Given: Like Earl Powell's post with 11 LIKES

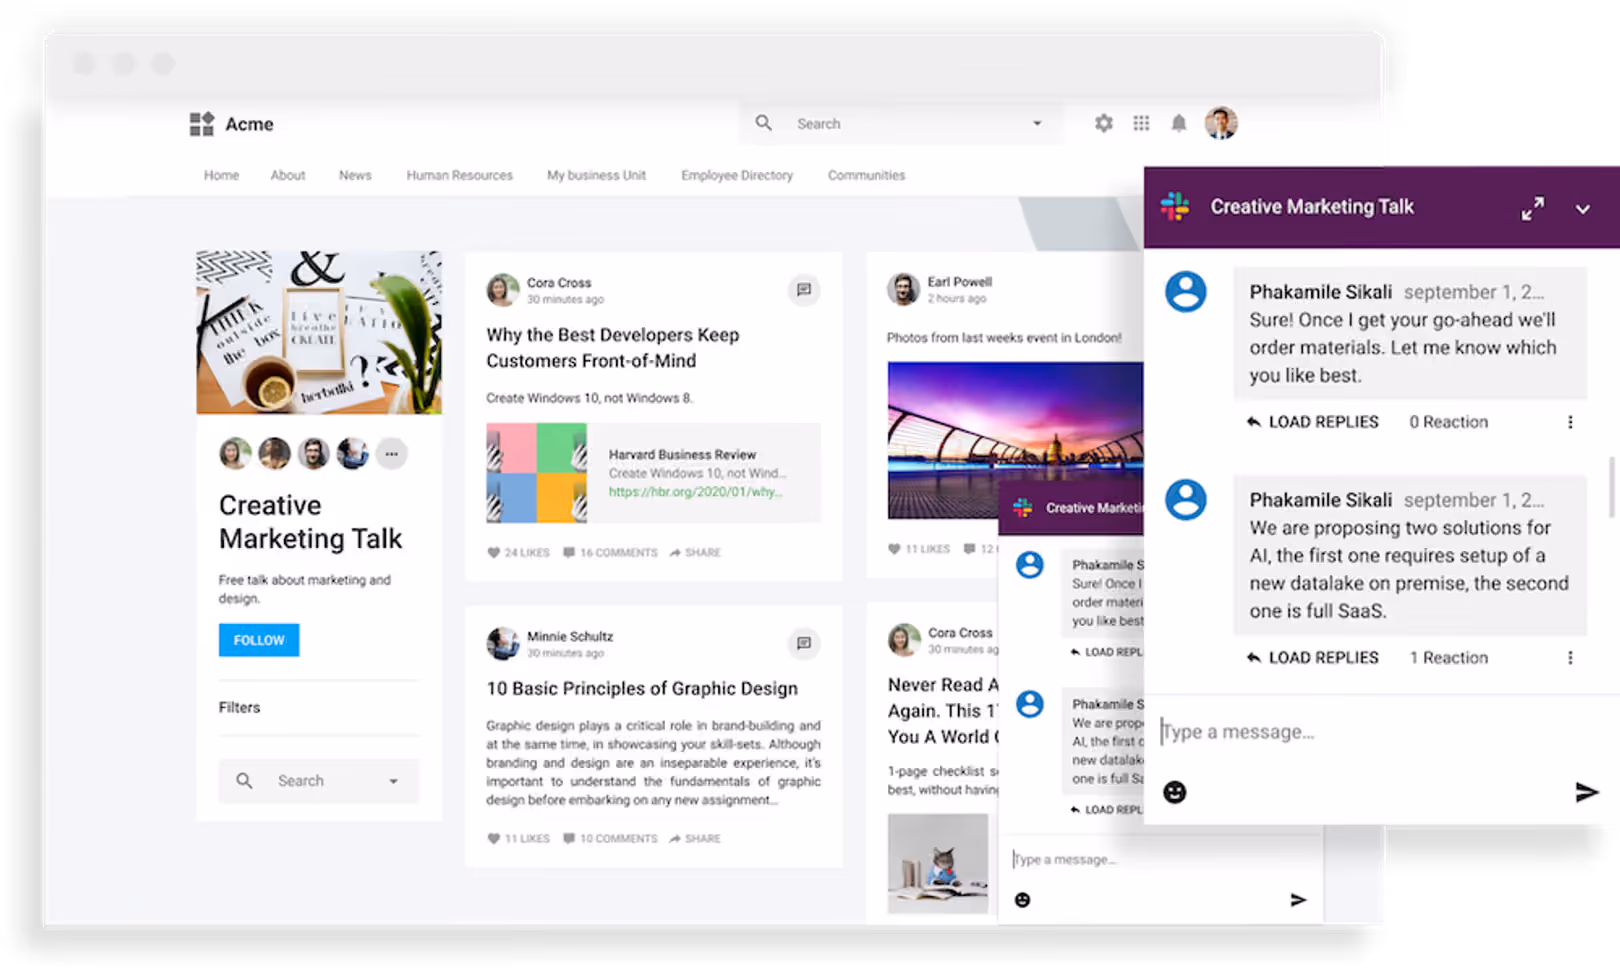Looking at the screenshot, I should coord(919,548).
